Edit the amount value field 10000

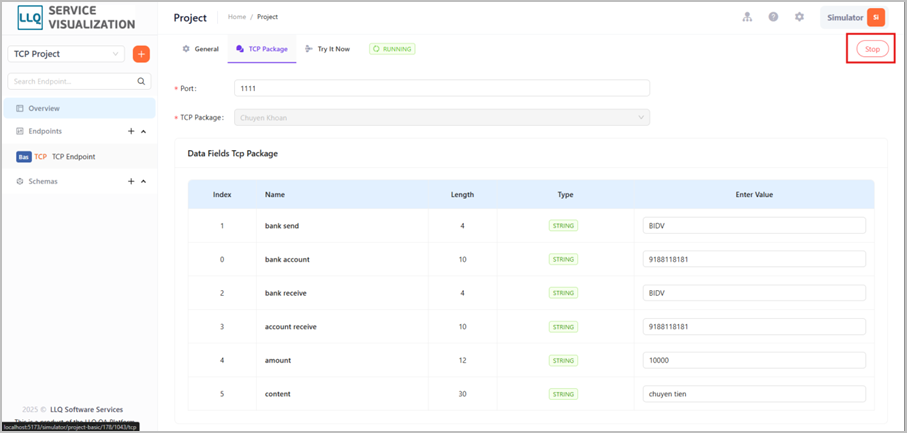(x=754, y=360)
